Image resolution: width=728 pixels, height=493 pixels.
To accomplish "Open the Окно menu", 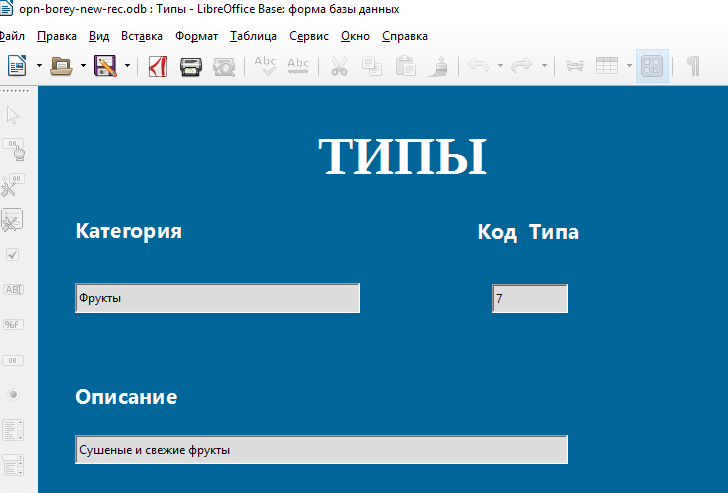I will point(355,36).
